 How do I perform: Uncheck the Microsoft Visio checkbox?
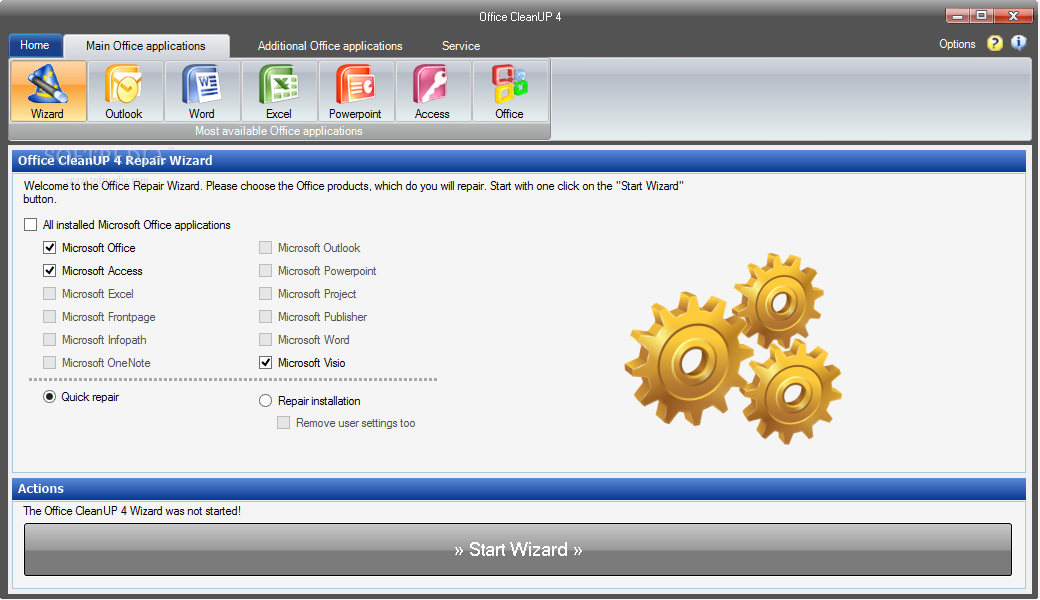(x=265, y=363)
